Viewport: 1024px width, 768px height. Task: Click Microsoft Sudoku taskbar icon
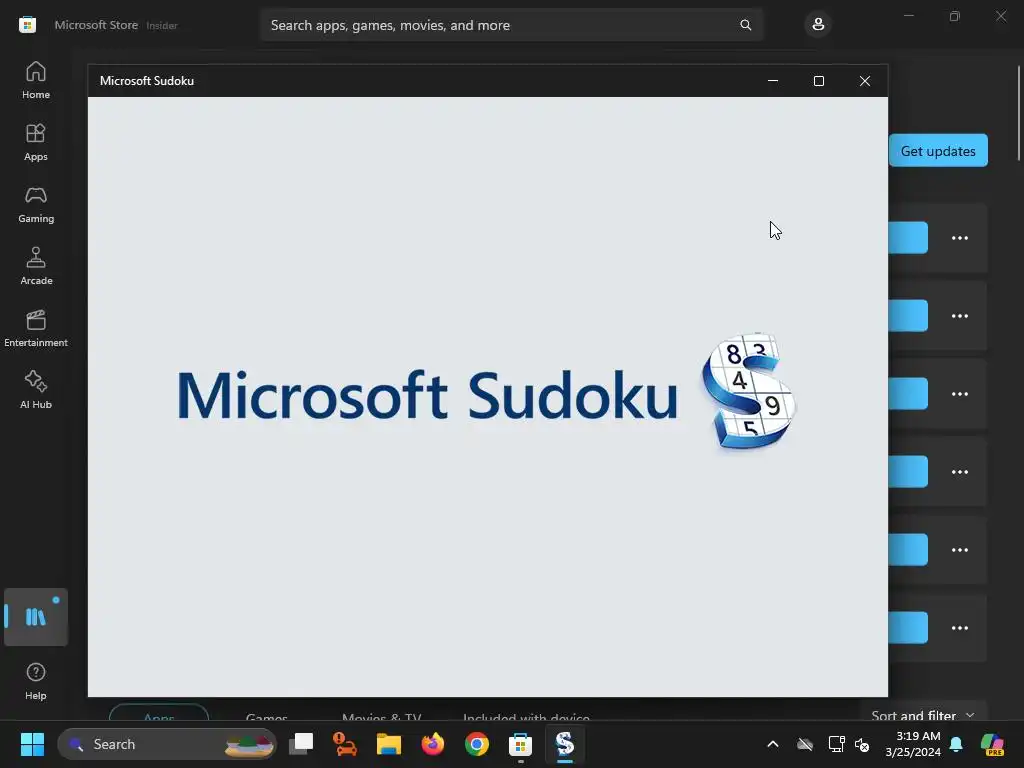tap(565, 744)
